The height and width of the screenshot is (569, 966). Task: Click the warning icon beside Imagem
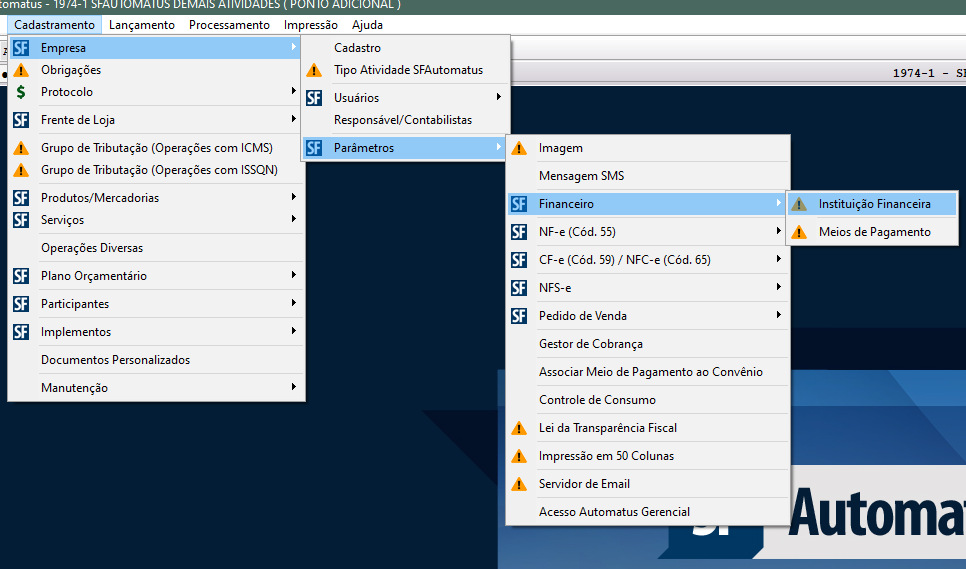point(519,148)
